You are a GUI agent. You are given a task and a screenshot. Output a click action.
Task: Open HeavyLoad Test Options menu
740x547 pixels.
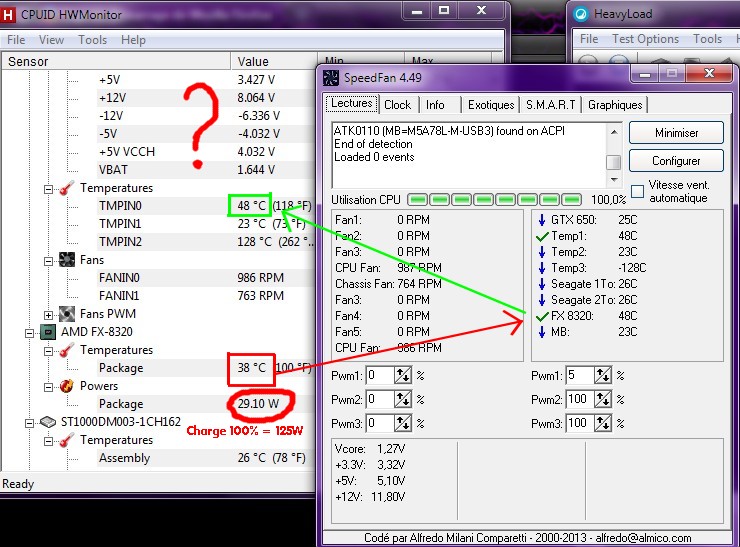click(645, 39)
